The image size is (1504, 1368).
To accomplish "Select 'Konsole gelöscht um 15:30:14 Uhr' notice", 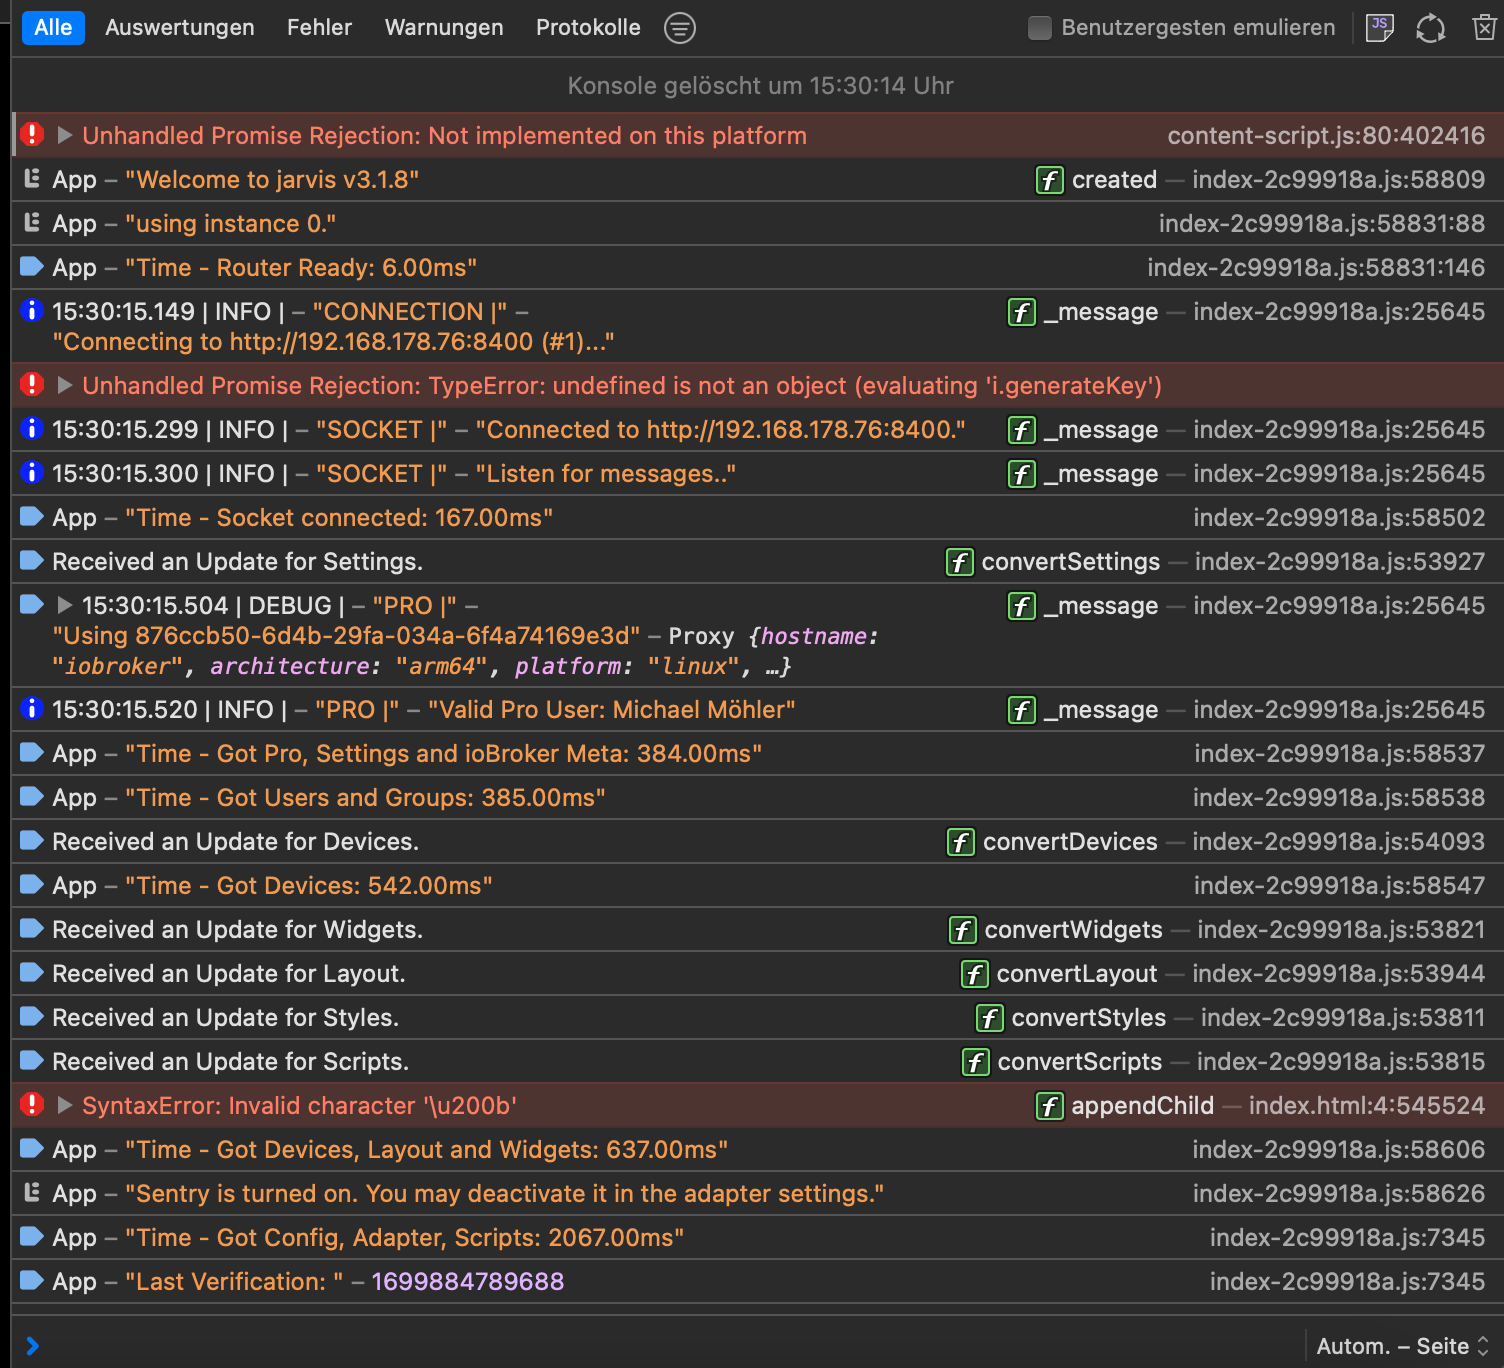I will (760, 86).
